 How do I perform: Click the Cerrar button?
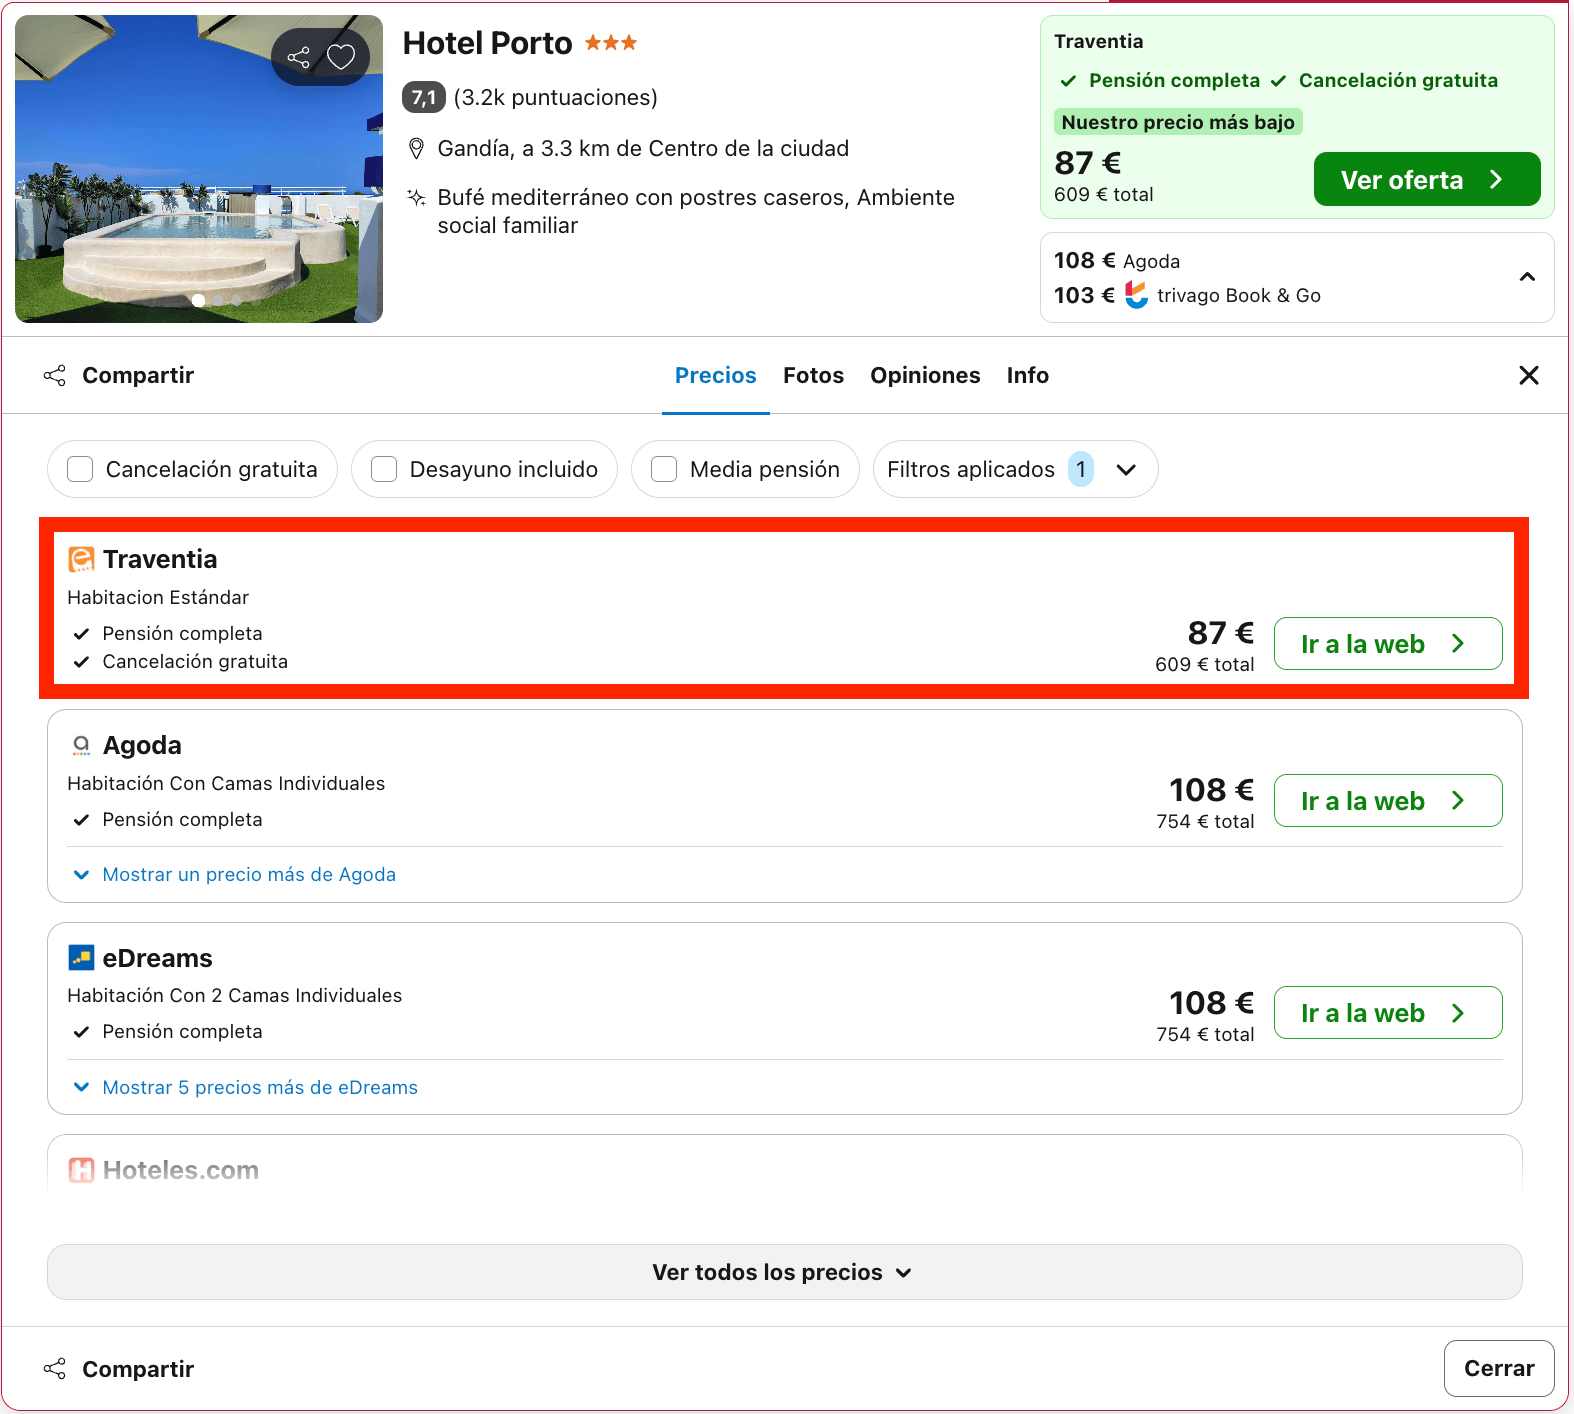[x=1499, y=1368]
